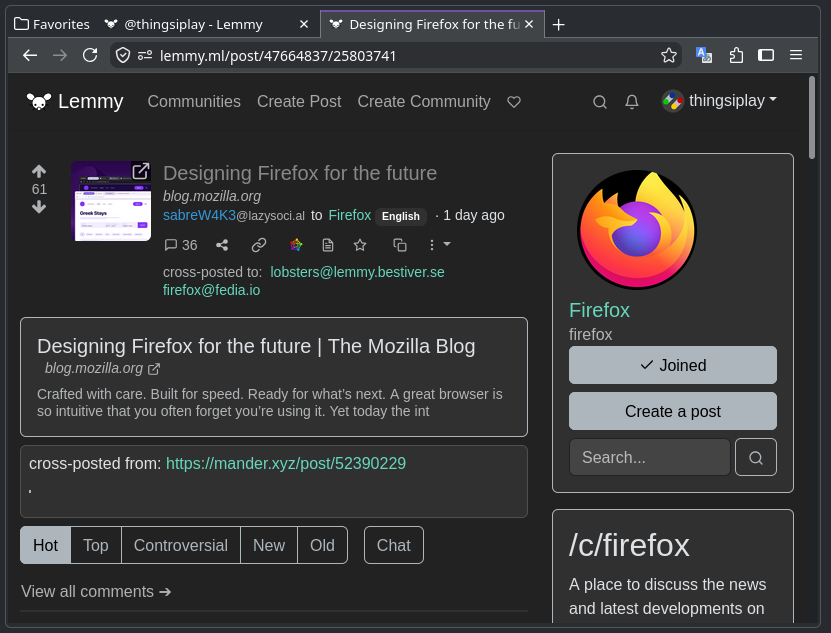Open blog.mozilla.org link in preview card
The height and width of the screenshot is (633, 831).
click(x=102, y=368)
